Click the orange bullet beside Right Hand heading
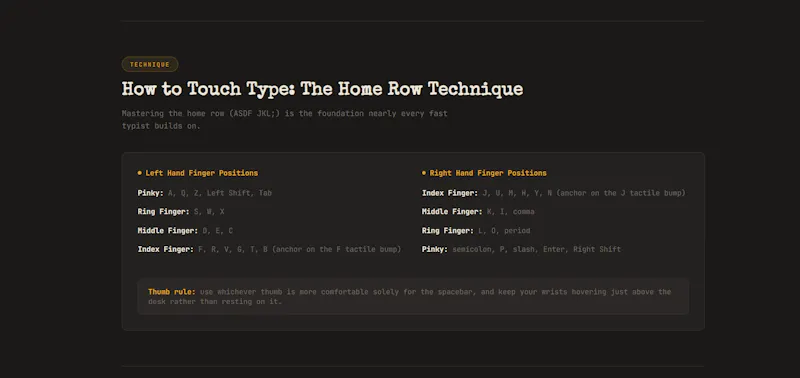Screen dimensions: 800x378 pos(424,173)
